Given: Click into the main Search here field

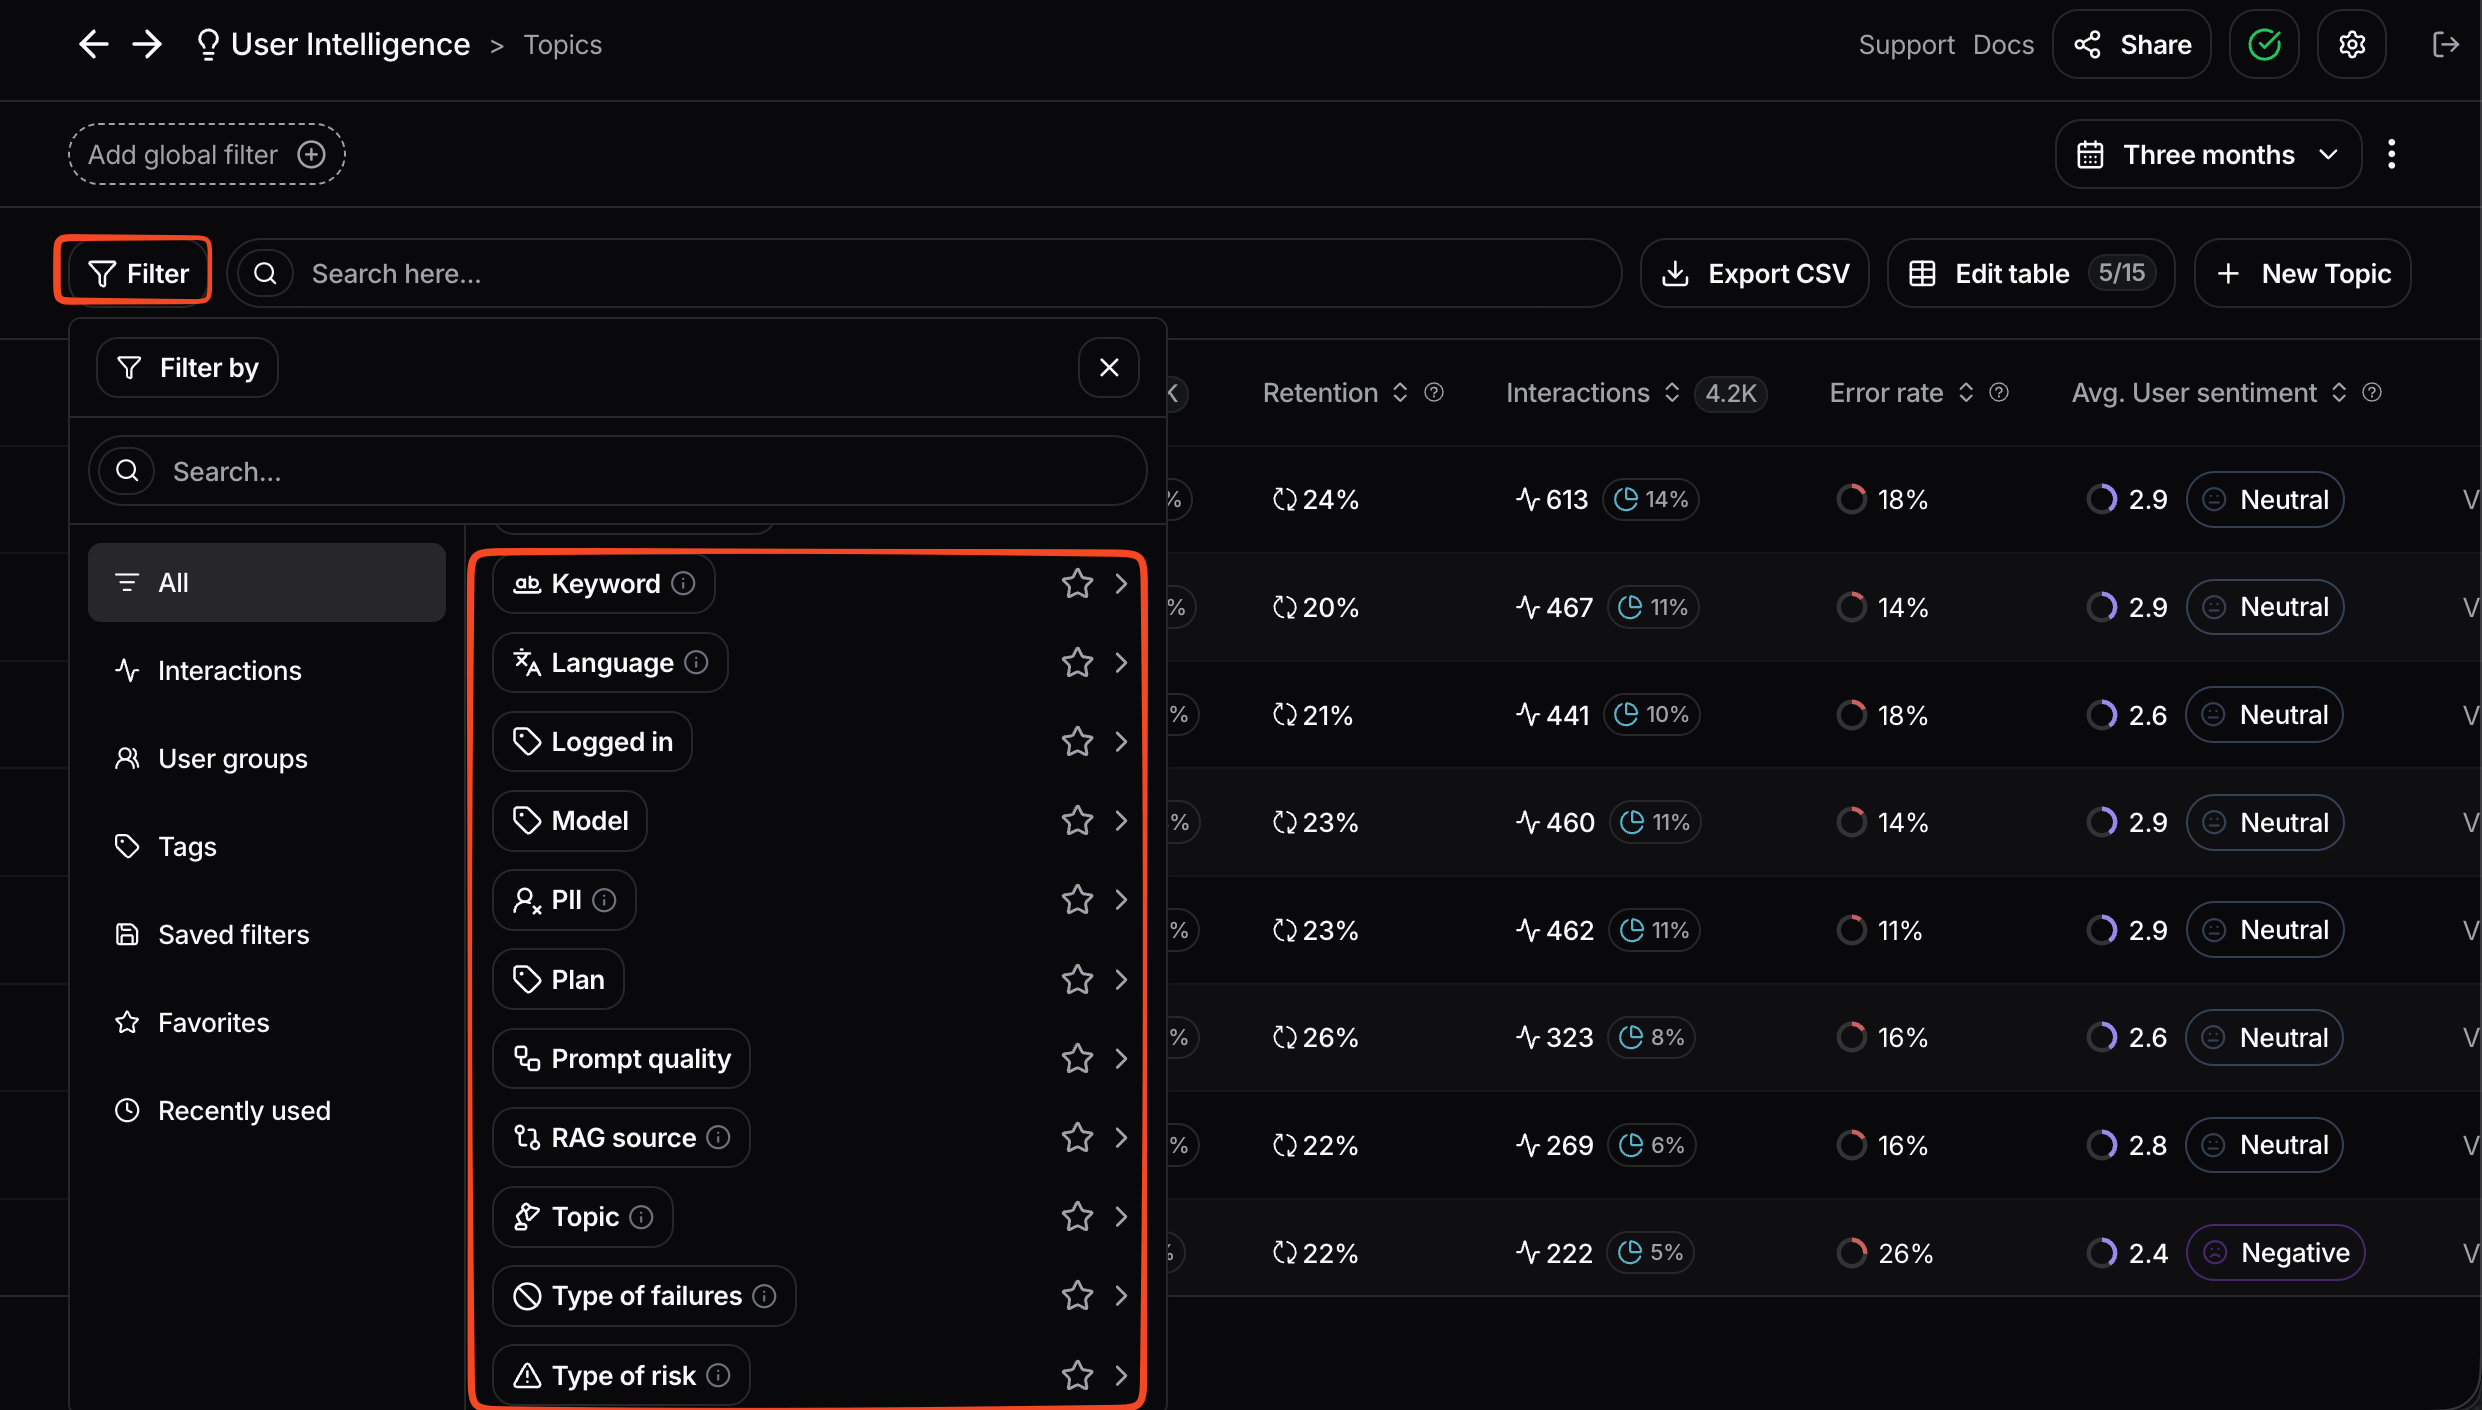Looking at the screenshot, I should click(x=924, y=273).
